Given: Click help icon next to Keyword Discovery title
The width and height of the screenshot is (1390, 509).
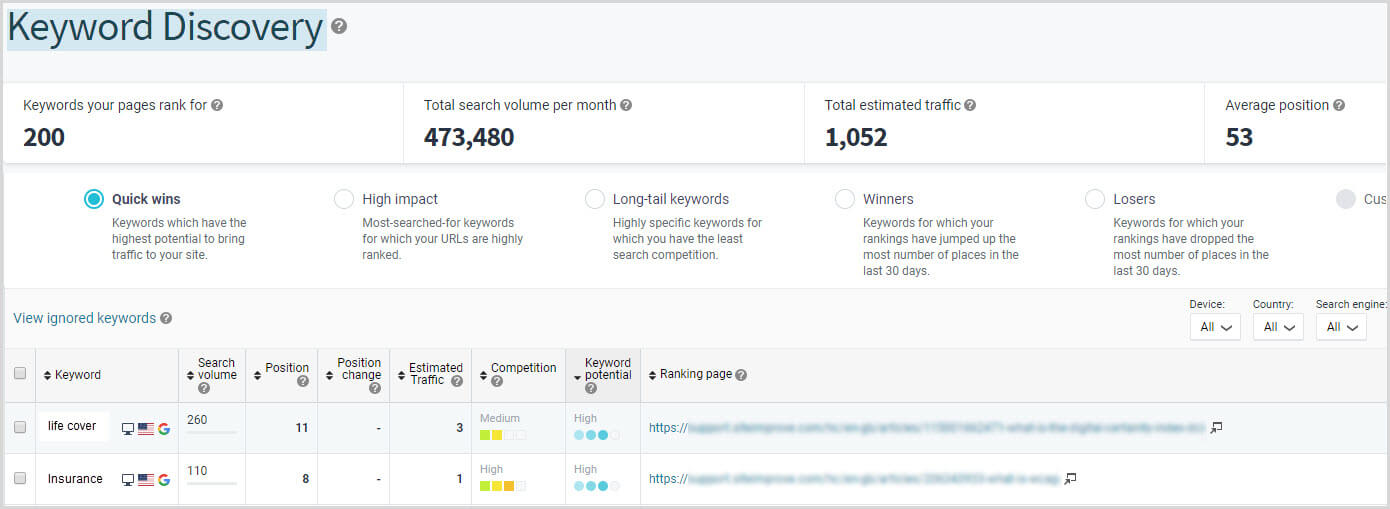Looking at the screenshot, I should point(339,27).
